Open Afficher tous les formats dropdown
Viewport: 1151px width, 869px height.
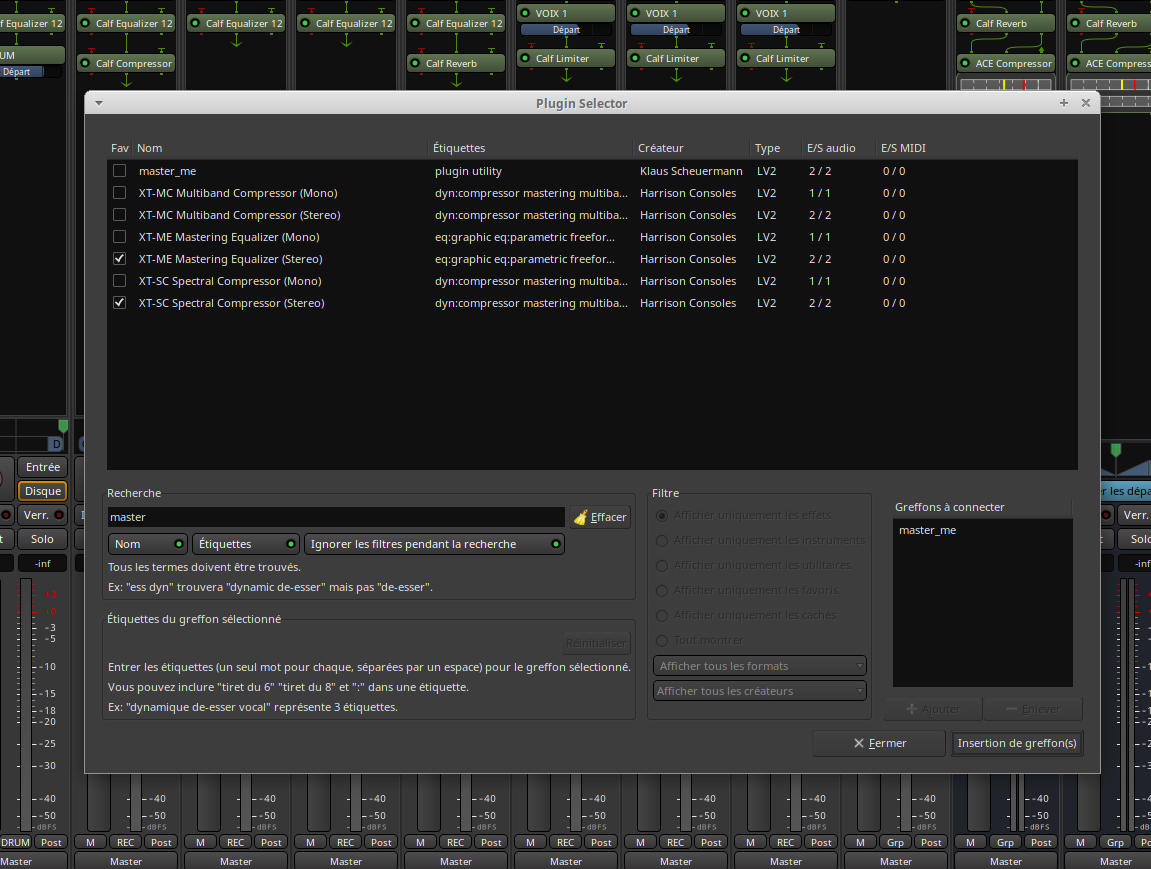[x=760, y=666]
